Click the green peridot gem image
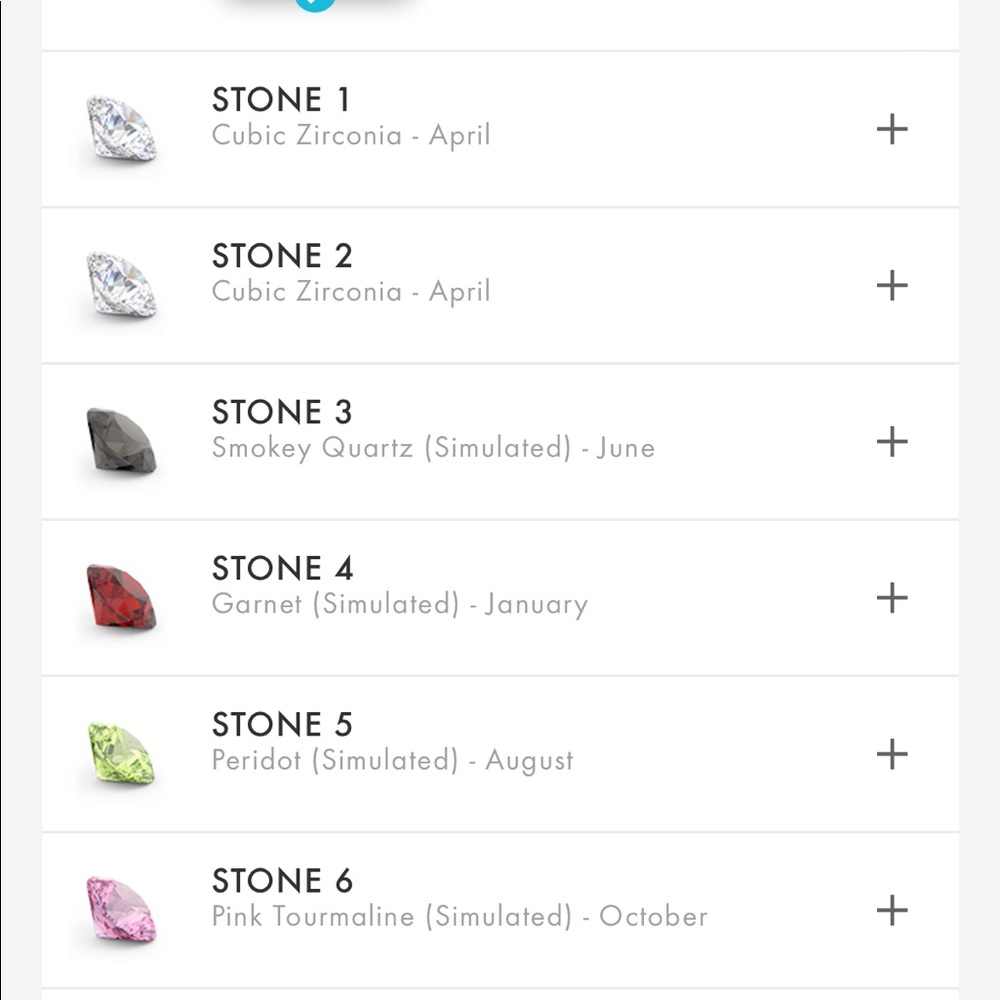This screenshot has height=1000, width=1000. click(121, 753)
